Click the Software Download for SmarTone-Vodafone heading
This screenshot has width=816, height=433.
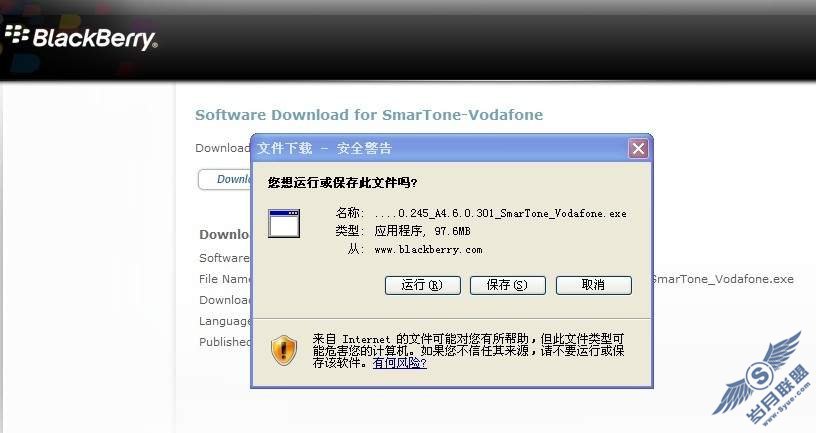369,114
